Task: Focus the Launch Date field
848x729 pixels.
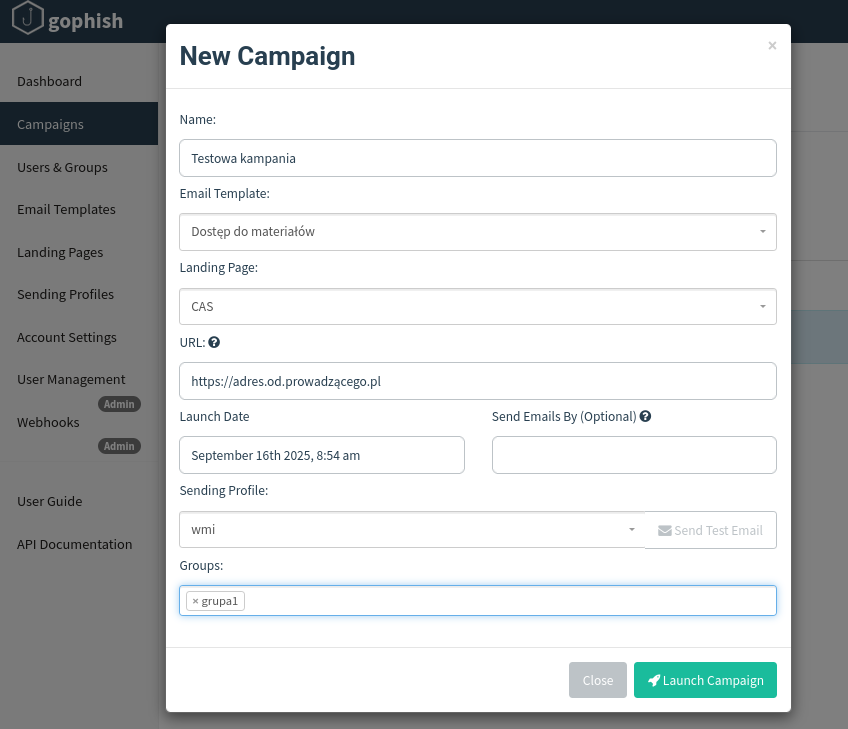Action: click(x=322, y=455)
